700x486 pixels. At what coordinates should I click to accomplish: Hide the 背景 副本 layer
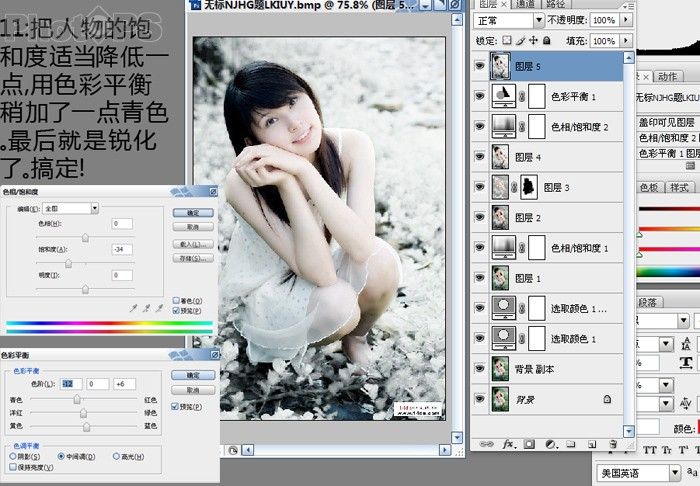[480, 368]
